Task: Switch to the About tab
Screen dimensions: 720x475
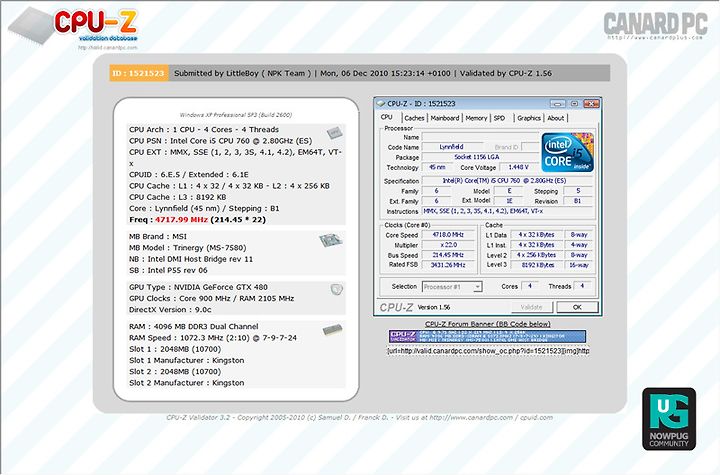Action: (x=556, y=118)
